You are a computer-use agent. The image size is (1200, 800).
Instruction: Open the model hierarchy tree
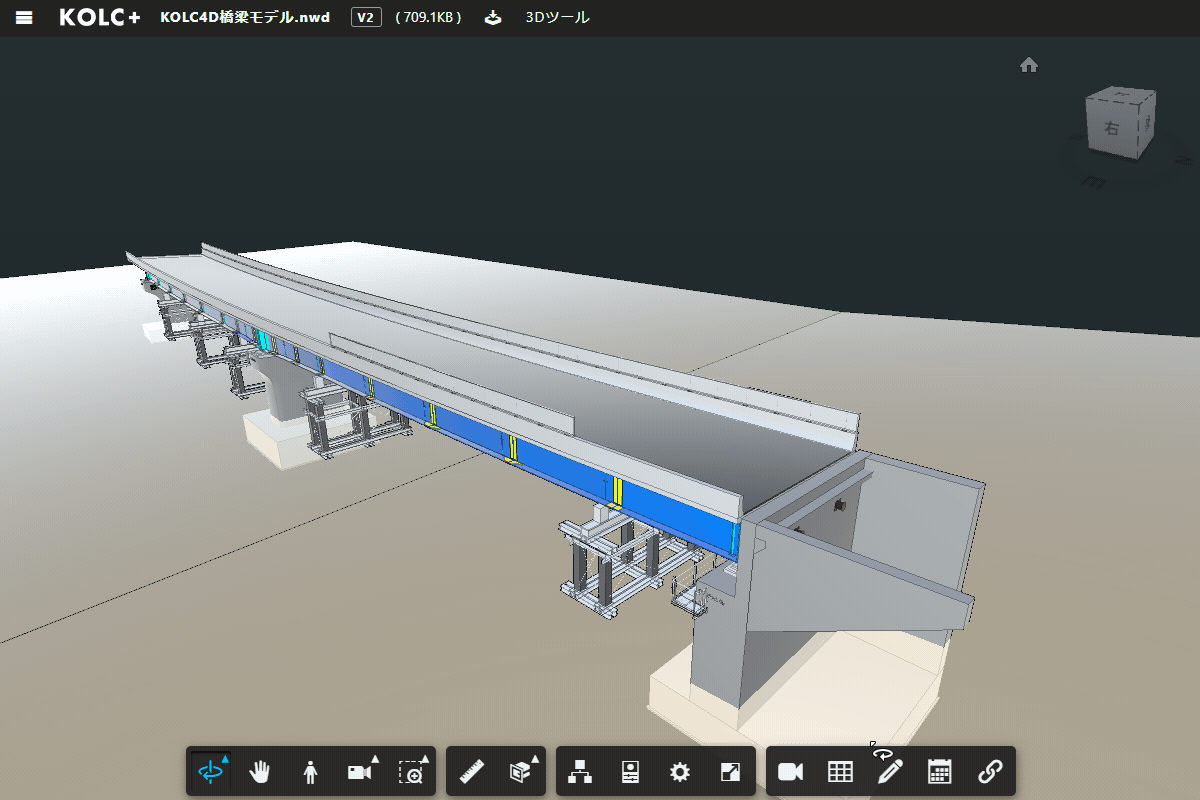(x=580, y=771)
